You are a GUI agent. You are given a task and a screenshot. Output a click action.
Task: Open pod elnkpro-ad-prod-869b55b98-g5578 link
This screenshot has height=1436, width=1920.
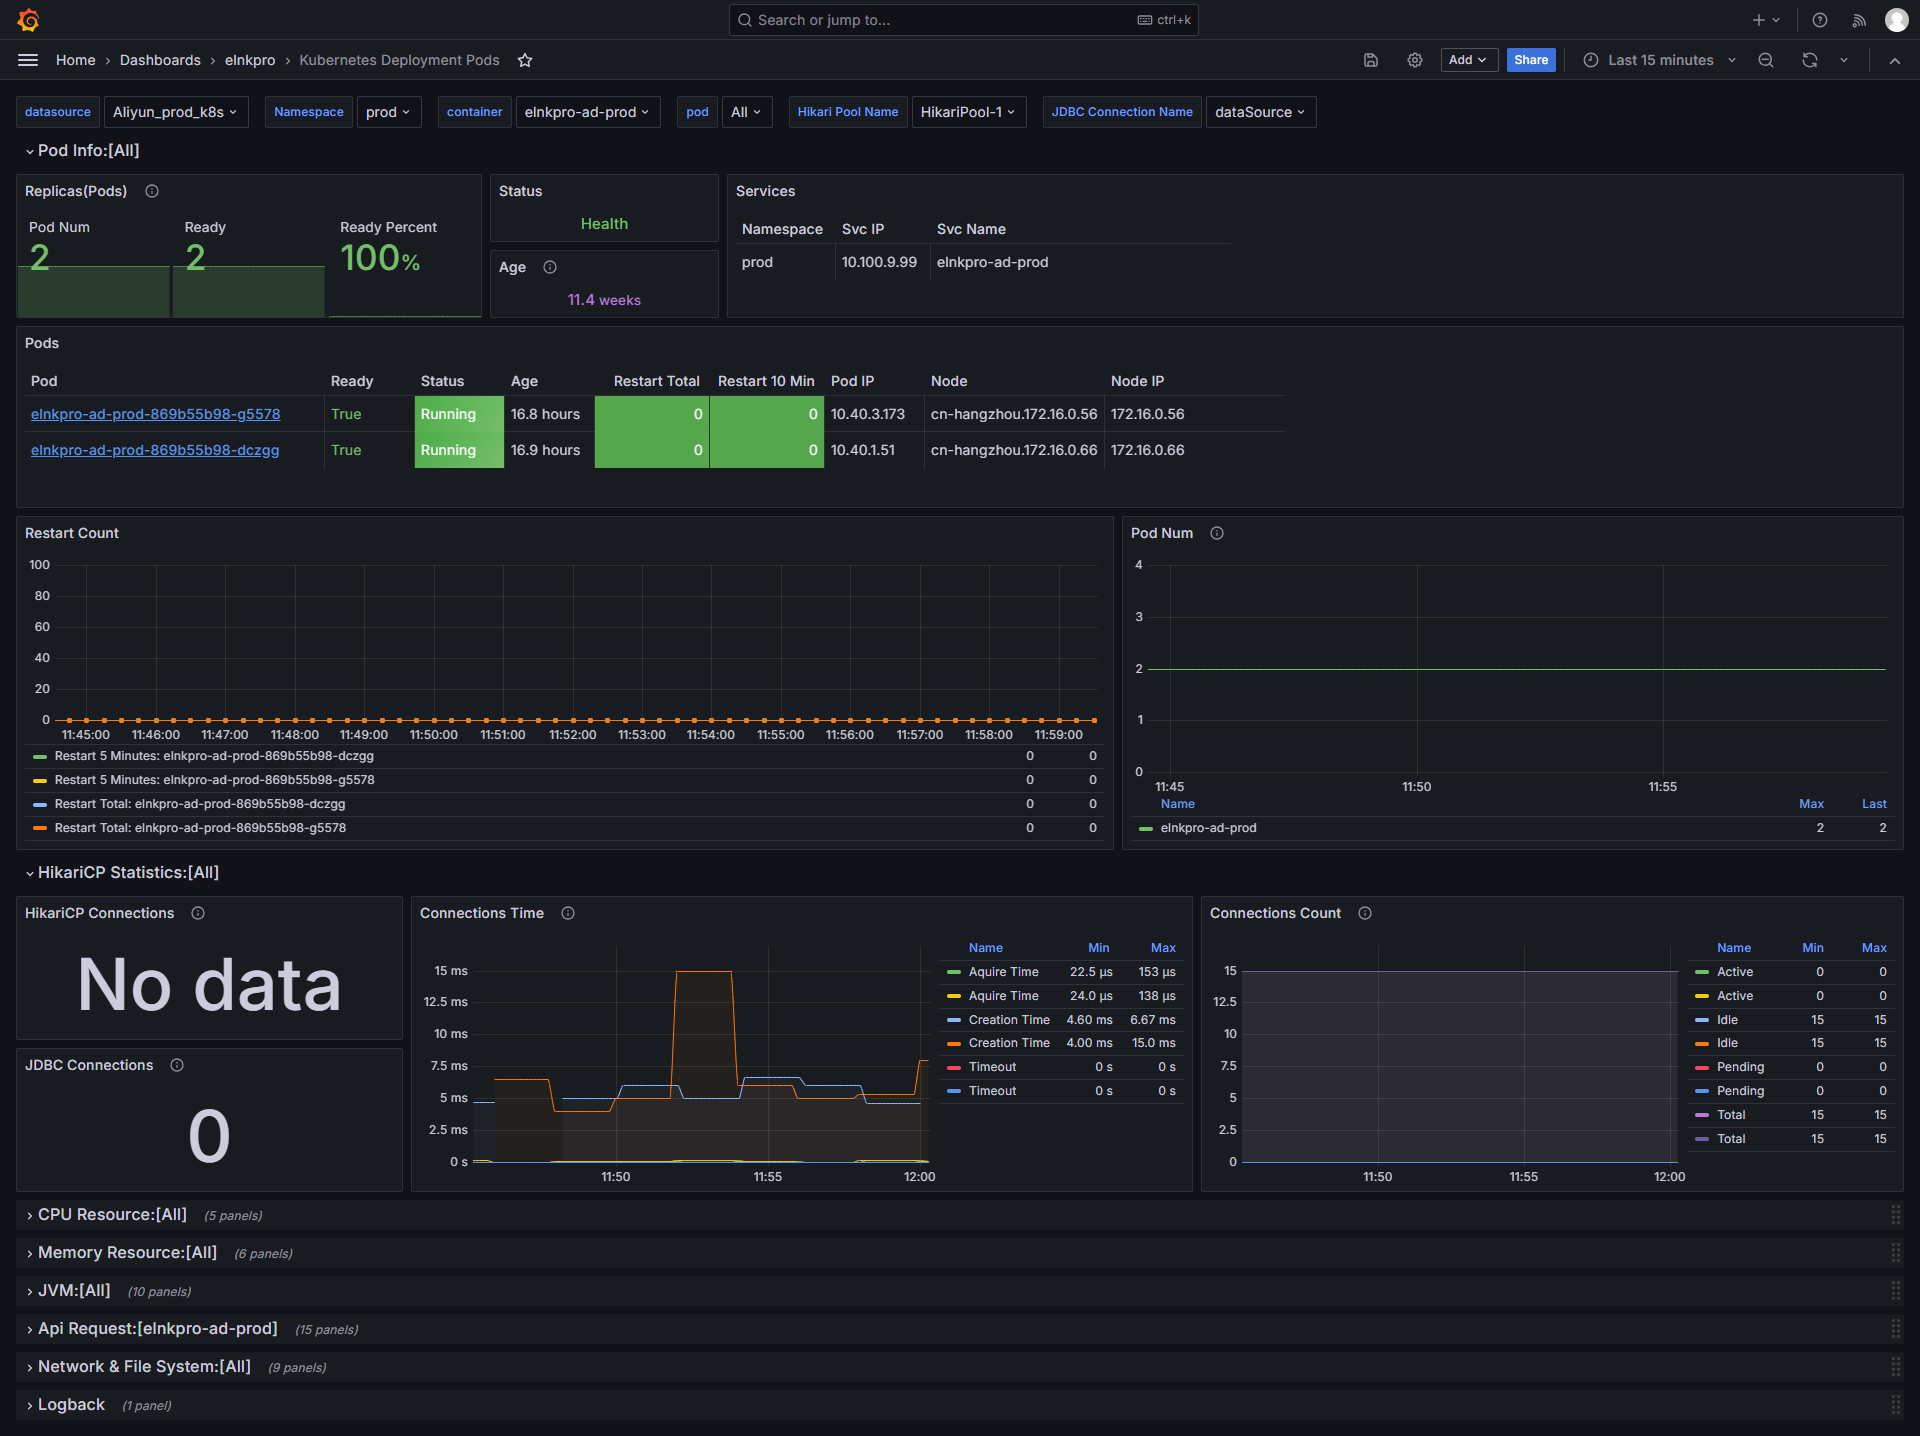click(155, 414)
